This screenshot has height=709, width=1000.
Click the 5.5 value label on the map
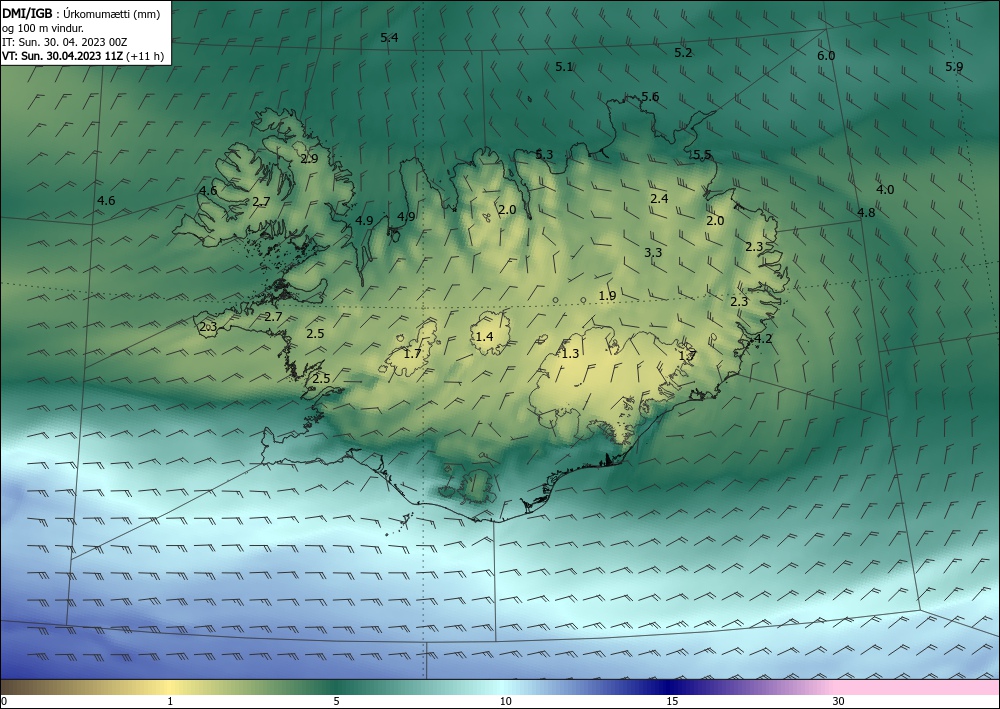pyautogui.click(x=702, y=154)
